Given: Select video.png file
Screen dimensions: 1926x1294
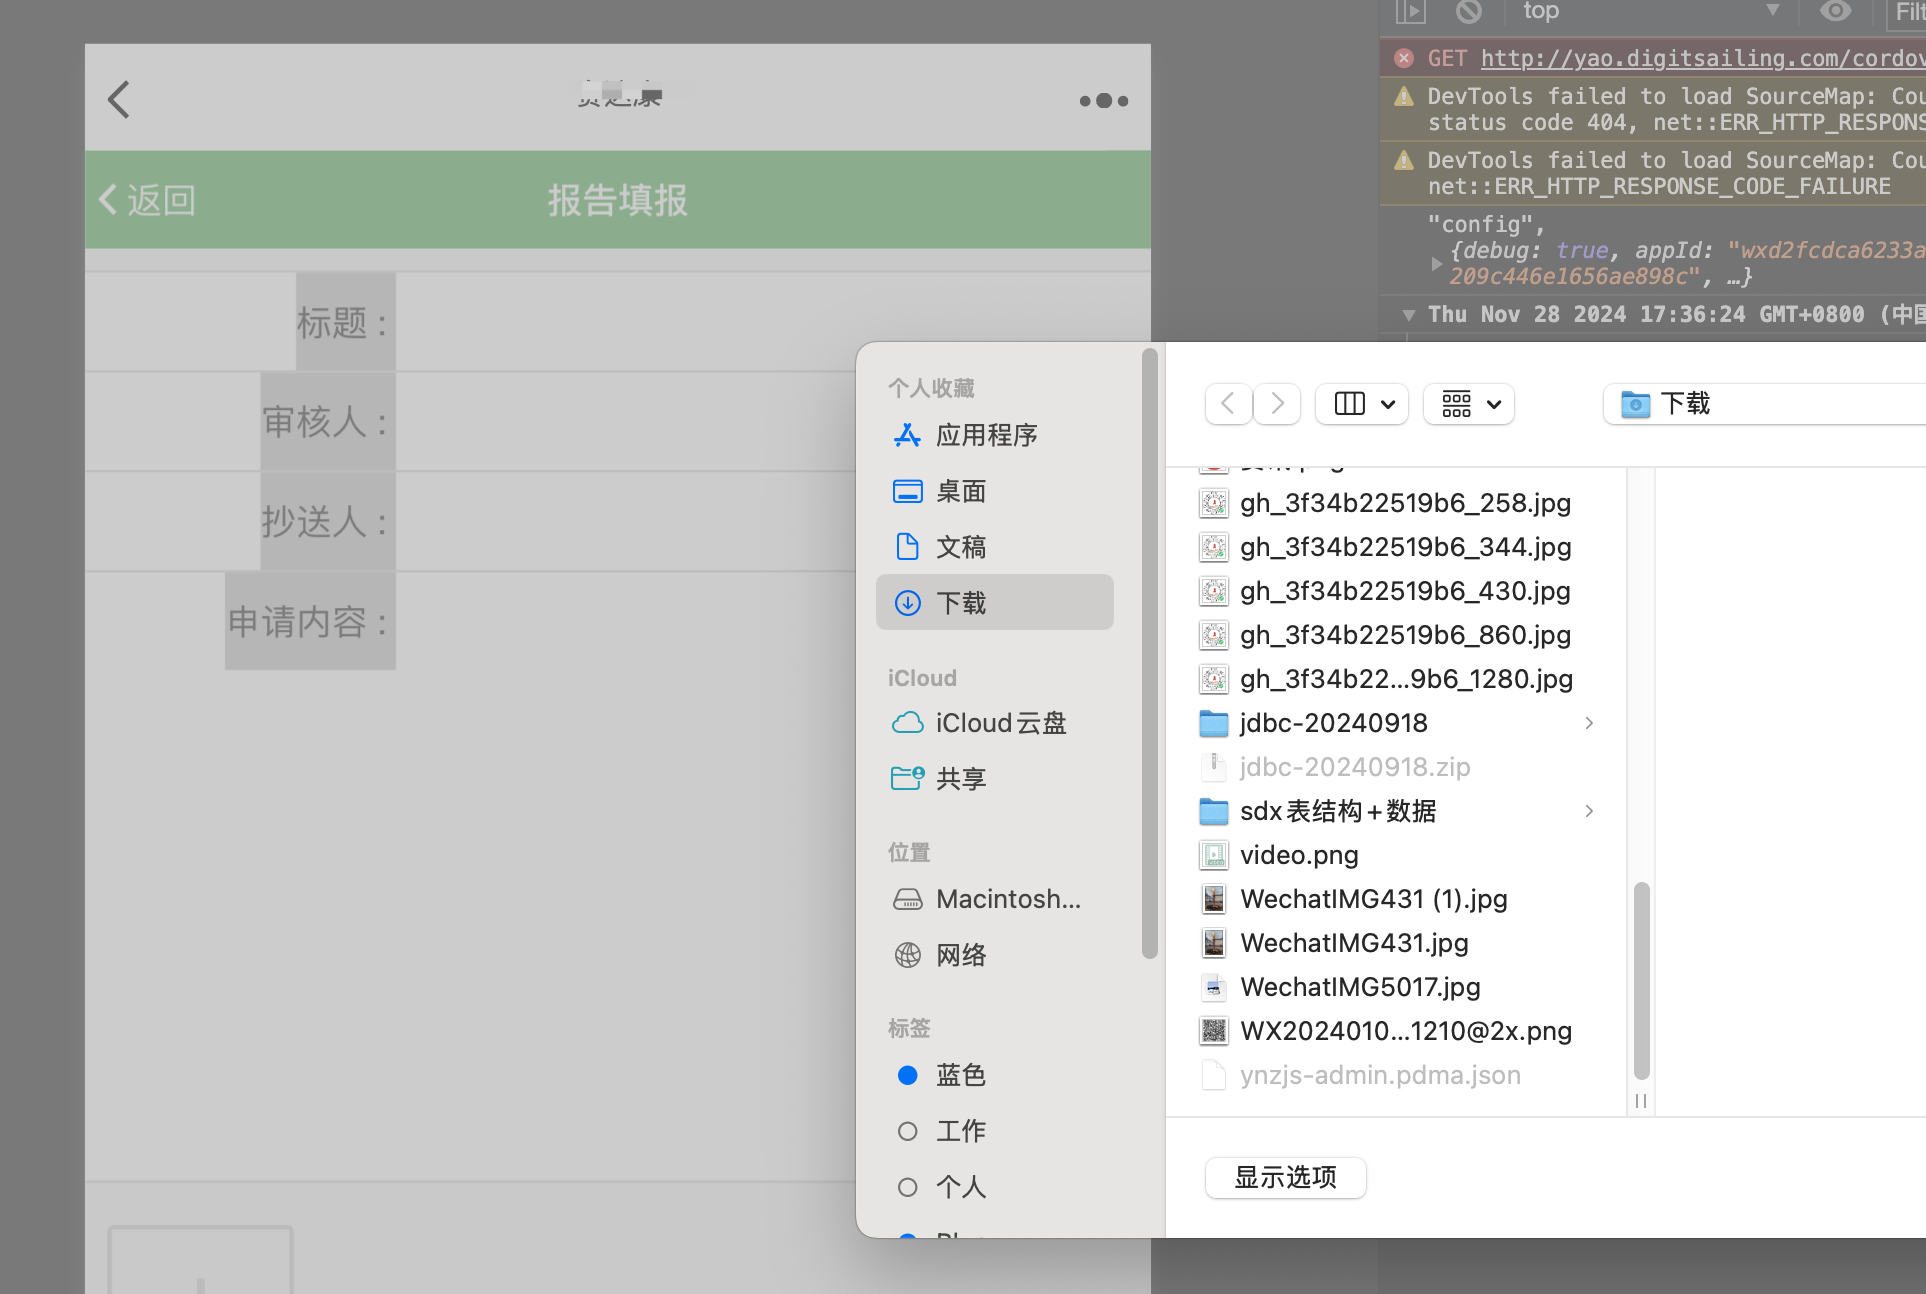Looking at the screenshot, I should tap(1298, 855).
